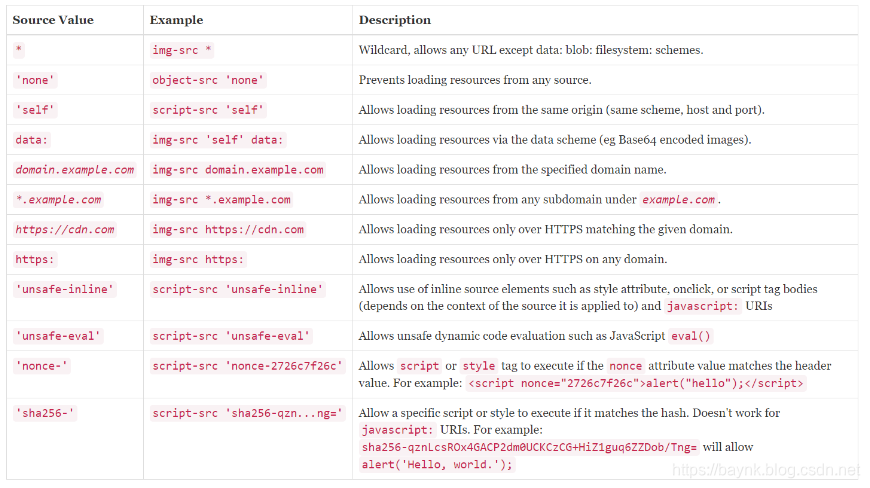The width and height of the screenshot is (870, 488).
Task: Select the "script-src 'self'" example
Action: tap(208, 110)
